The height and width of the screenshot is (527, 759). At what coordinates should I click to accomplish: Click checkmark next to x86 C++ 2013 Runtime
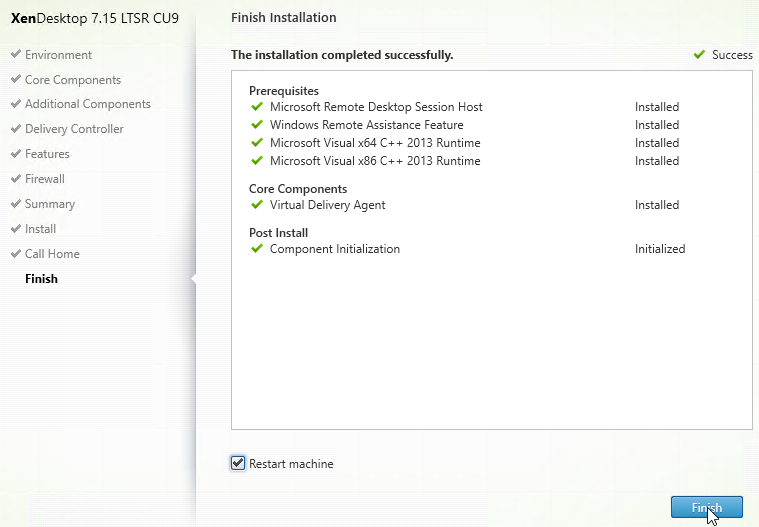[257, 160]
